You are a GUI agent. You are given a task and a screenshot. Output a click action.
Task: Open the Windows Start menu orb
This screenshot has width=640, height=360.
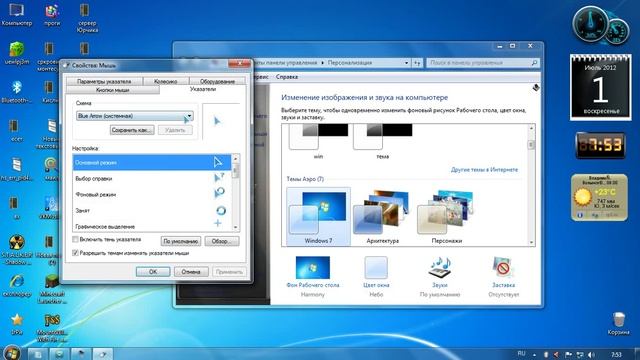[x=11, y=353]
